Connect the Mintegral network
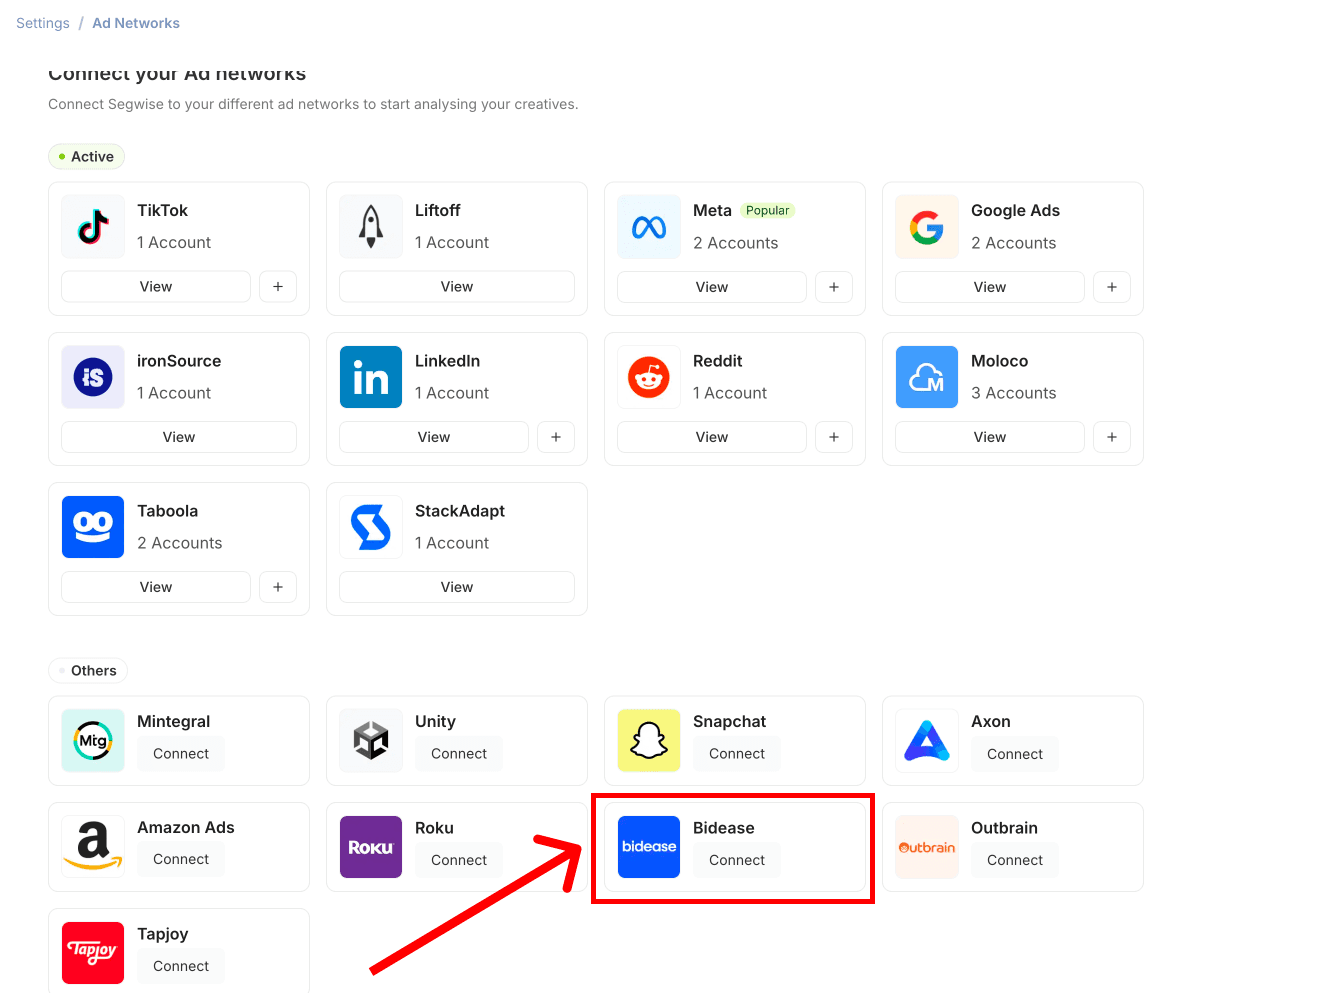 (181, 754)
